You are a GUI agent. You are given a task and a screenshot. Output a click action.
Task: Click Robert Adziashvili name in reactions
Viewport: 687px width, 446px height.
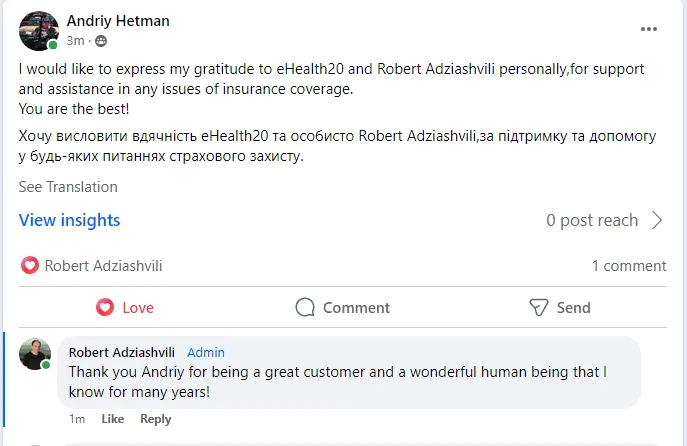pos(103,266)
